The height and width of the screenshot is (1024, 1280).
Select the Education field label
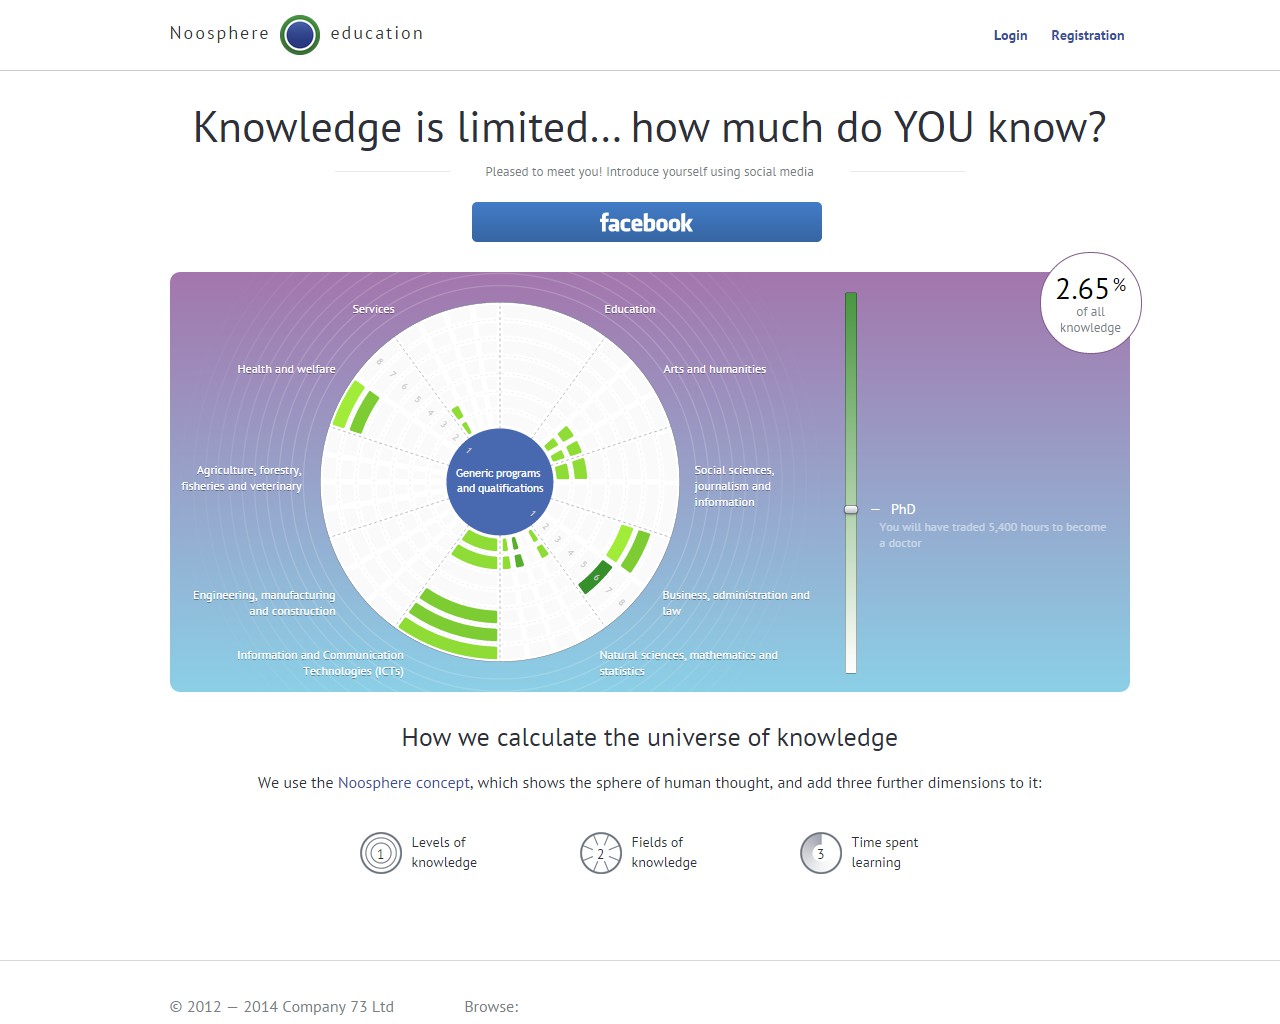pos(630,309)
